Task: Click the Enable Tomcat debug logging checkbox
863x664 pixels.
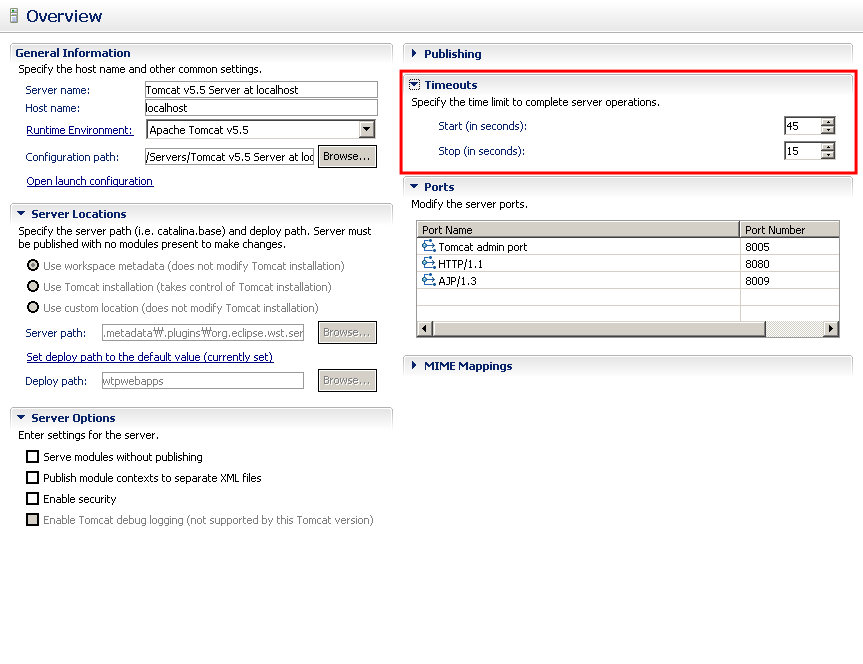Action: (32, 519)
